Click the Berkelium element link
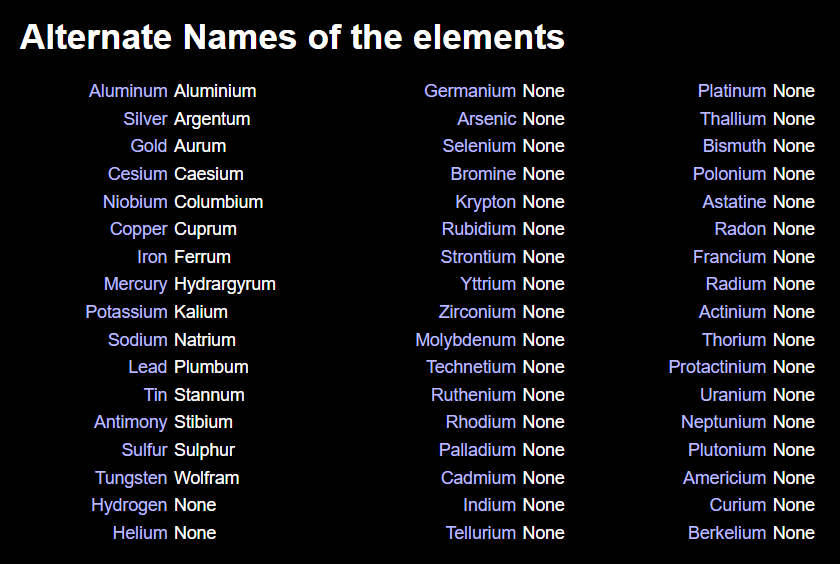The height and width of the screenshot is (564, 840). tap(727, 533)
